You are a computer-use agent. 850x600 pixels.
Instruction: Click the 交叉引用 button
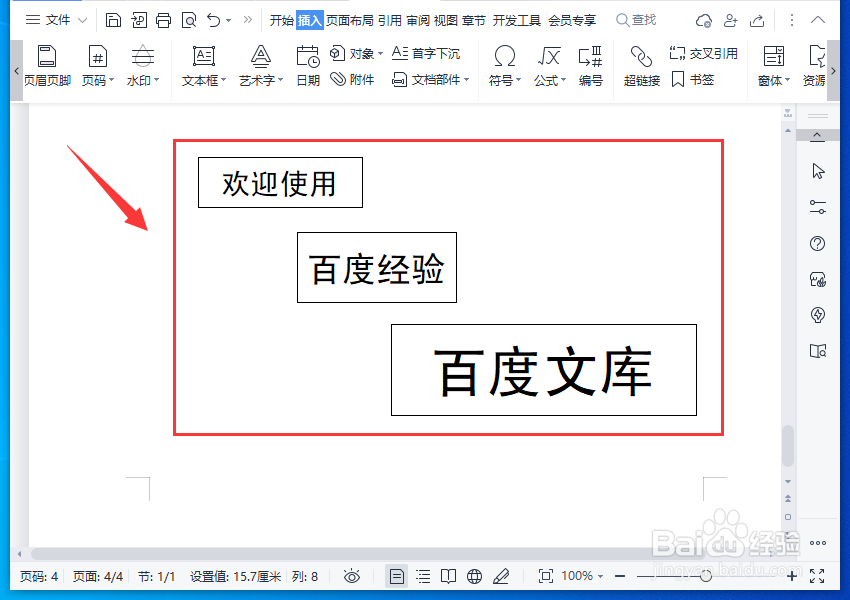(x=703, y=53)
